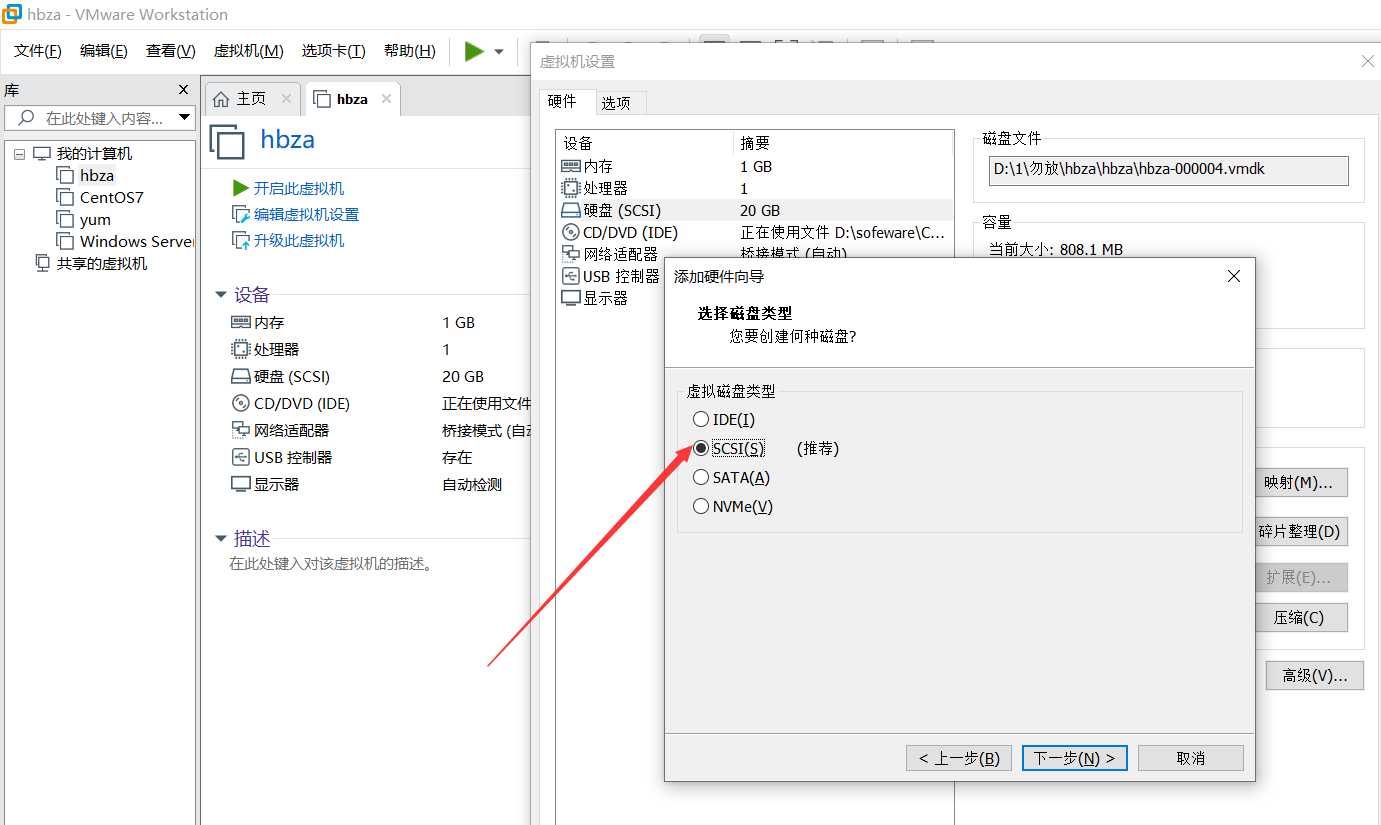Click the 开启此虚拟机 link
Image resolution: width=1381 pixels, height=825 pixels.
pos(299,188)
